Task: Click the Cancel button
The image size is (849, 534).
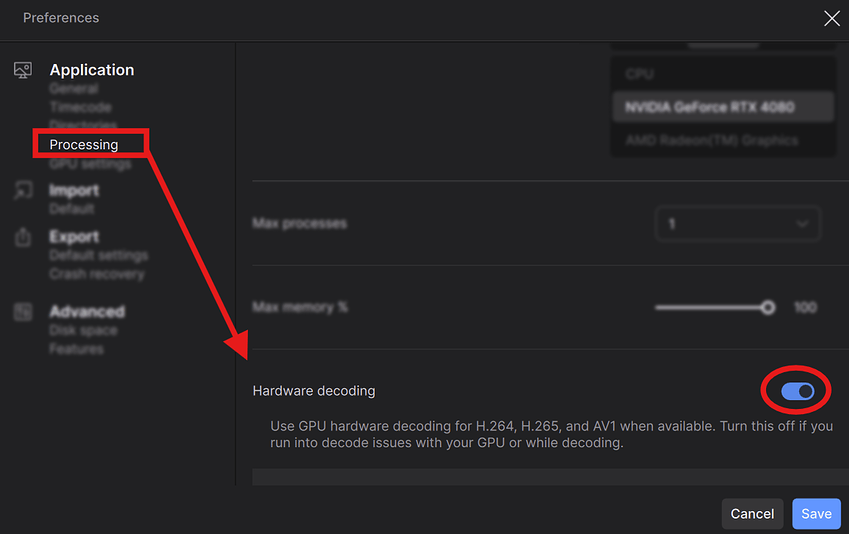Action: (x=752, y=514)
